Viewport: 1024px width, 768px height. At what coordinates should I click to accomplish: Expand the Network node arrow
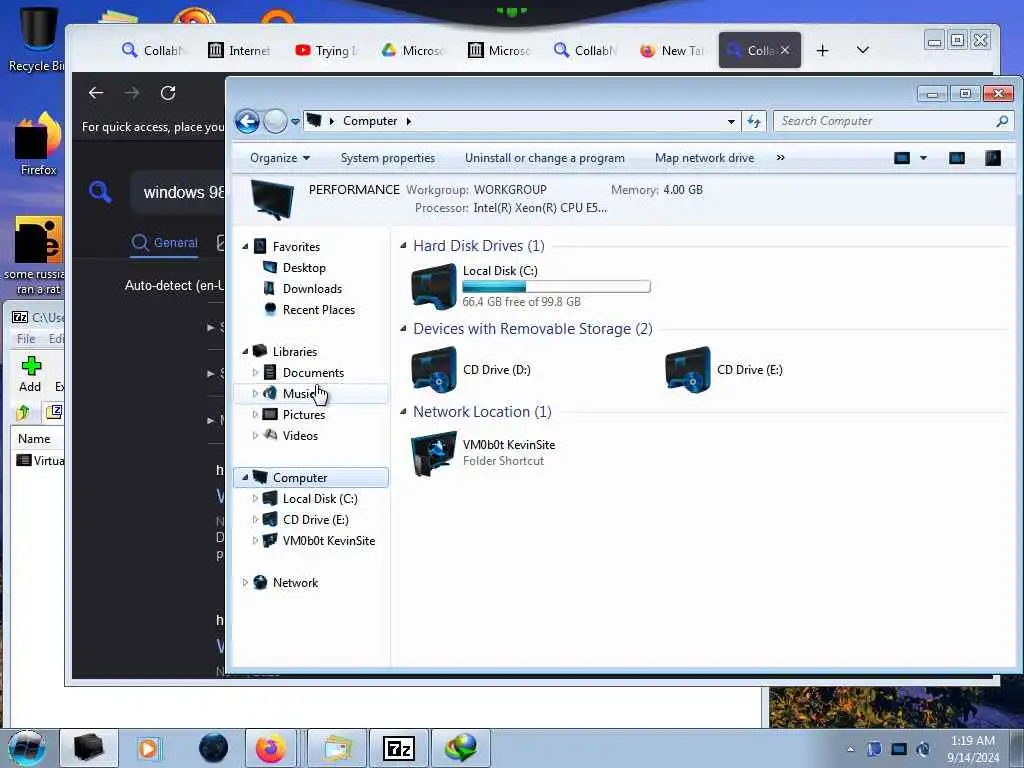click(x=245, y=583)
